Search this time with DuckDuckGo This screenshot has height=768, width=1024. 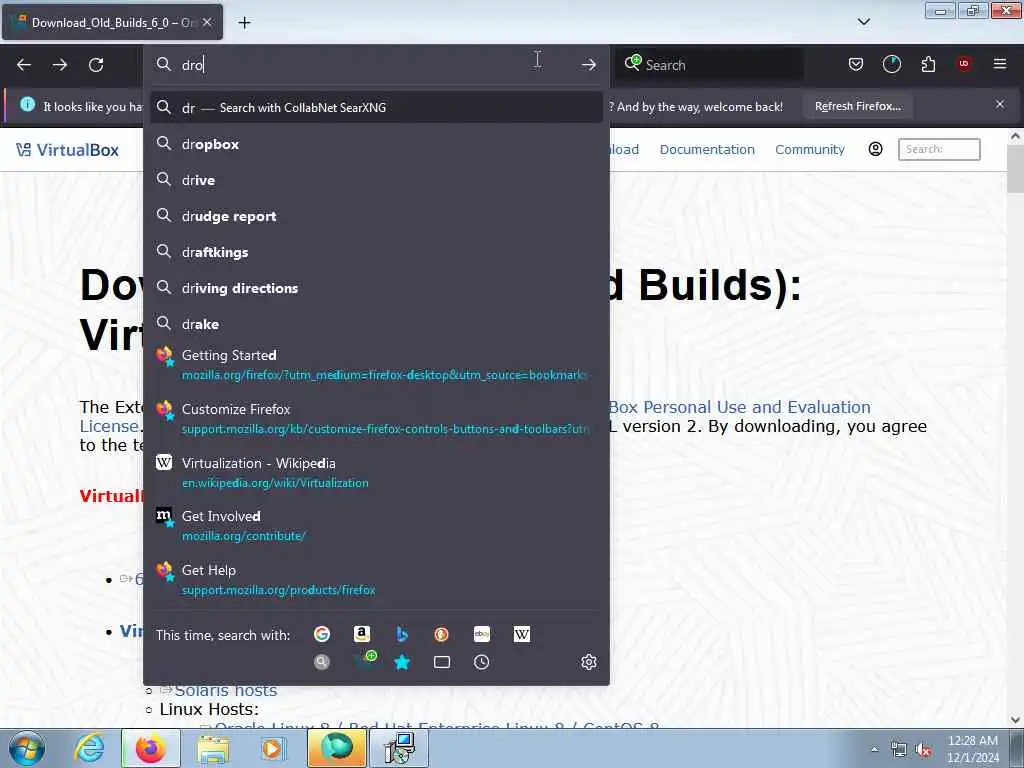click(441, 634)
